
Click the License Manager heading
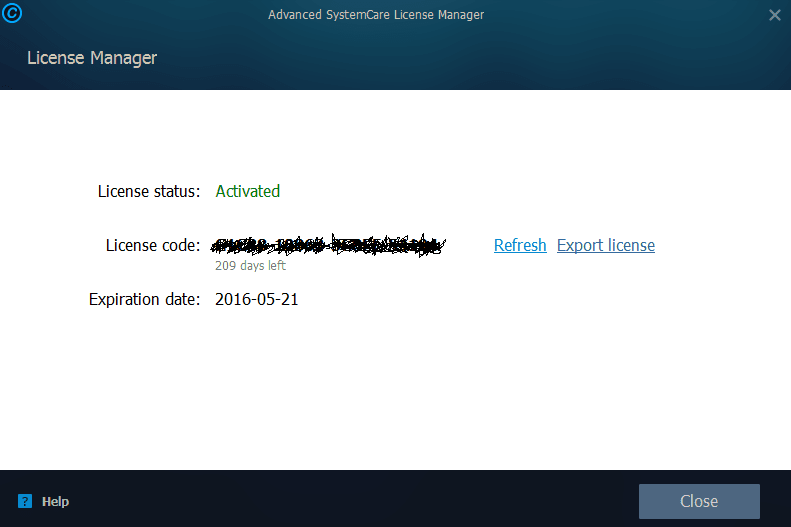click(x=92, y=58)
